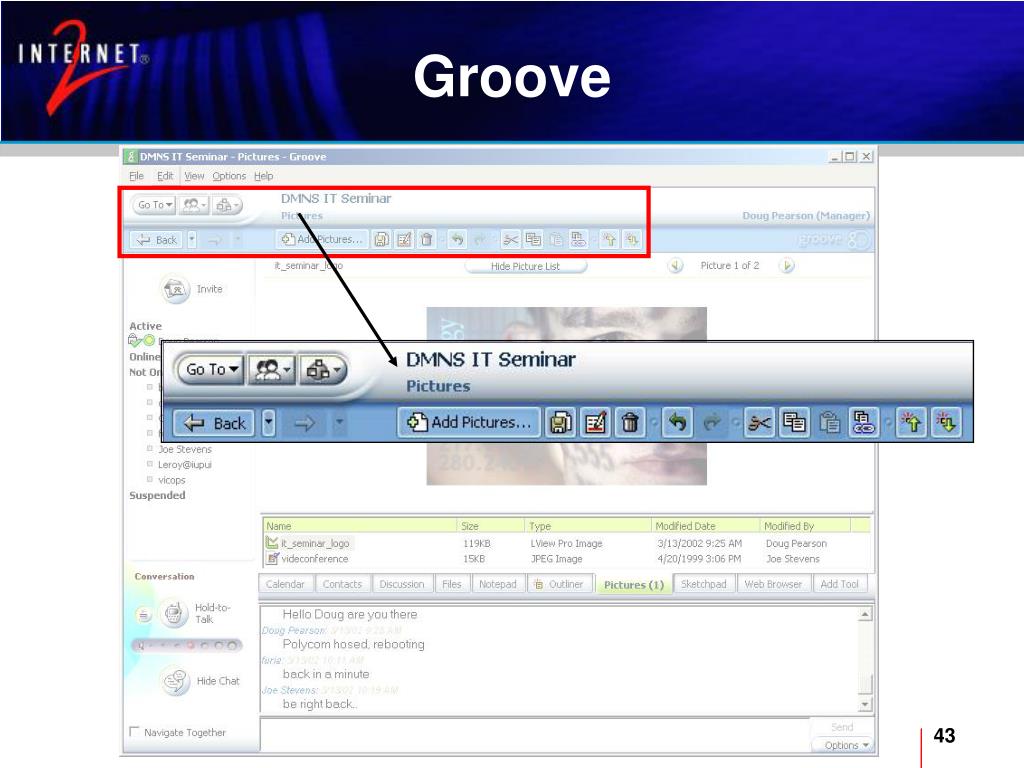Open the View menu
Image resolution: width=1024 pixels, height=768 pixels.
tap(194, 176)
